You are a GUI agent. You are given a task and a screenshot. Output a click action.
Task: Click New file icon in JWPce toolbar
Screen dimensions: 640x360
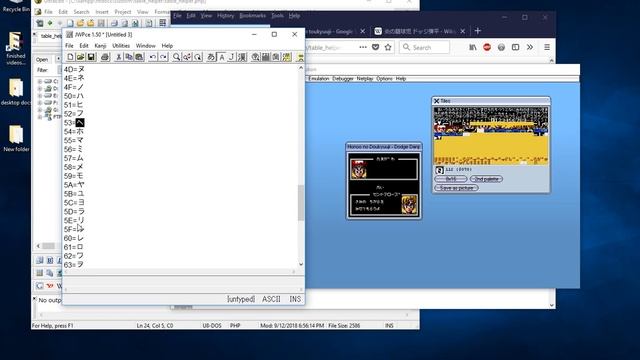point(70,57)
